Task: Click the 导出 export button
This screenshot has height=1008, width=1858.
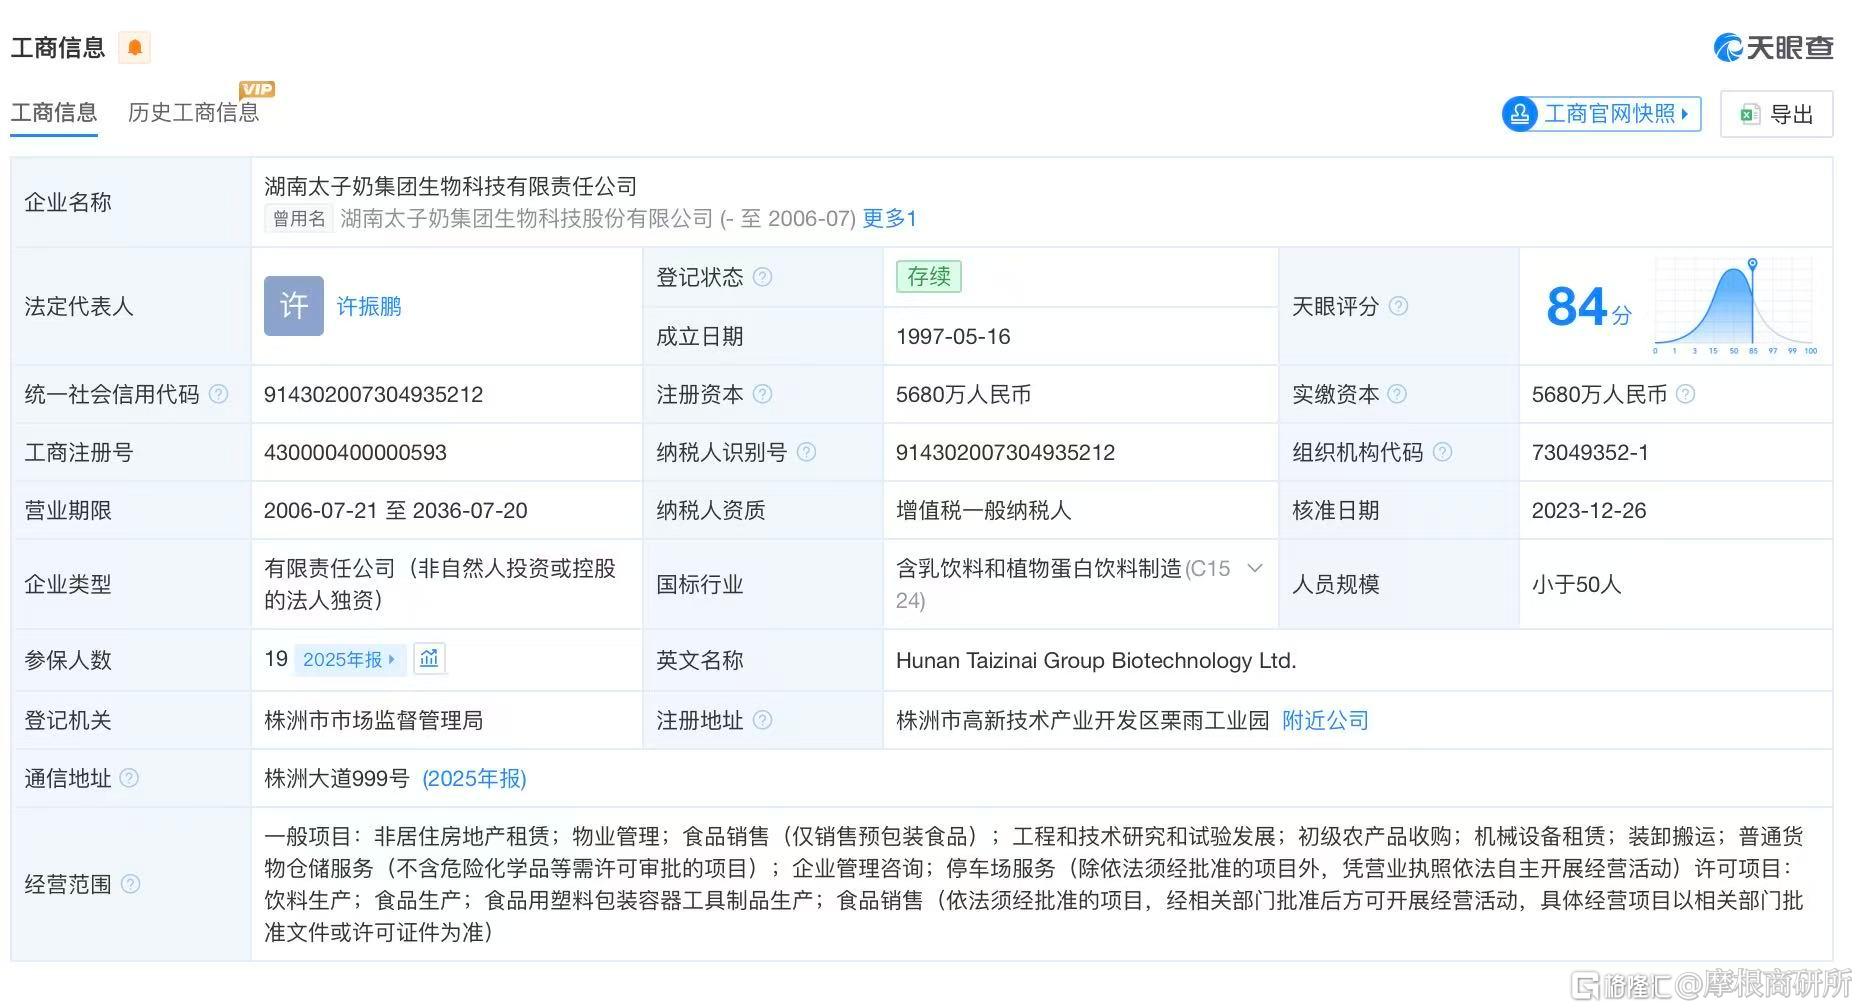Action: (1777, 114)
